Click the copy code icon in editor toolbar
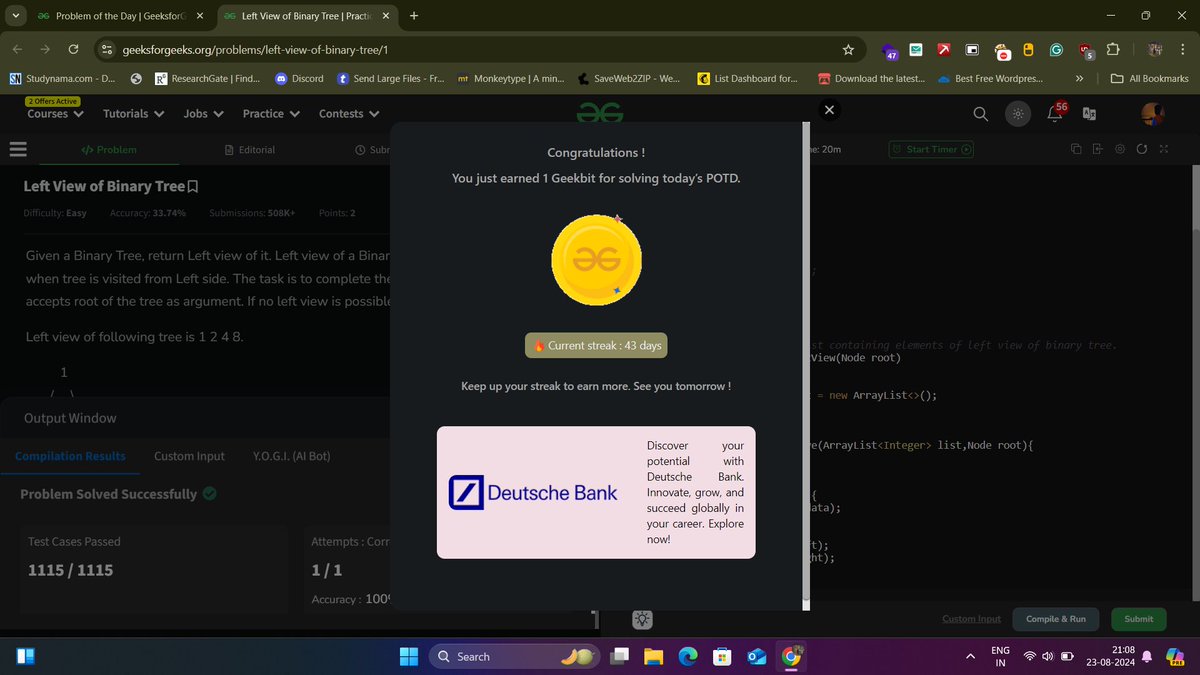 tap(1076, 149)
